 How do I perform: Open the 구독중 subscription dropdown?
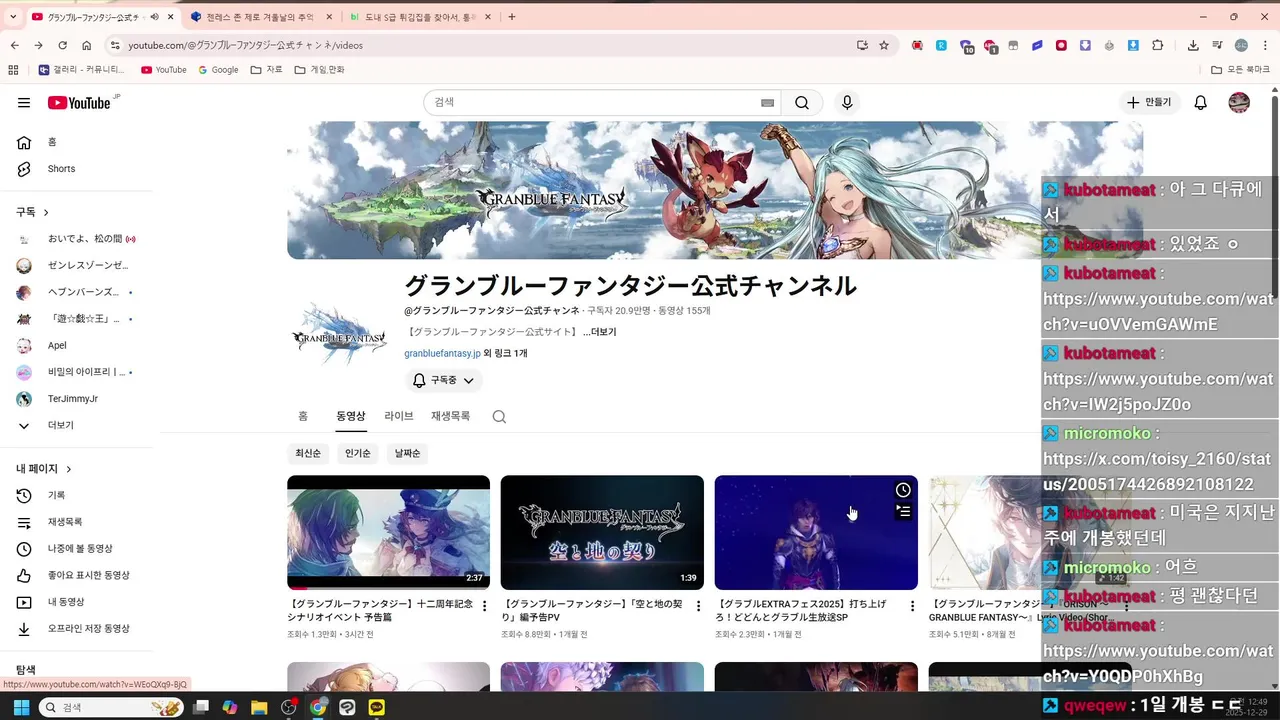[x=443, y=381]
